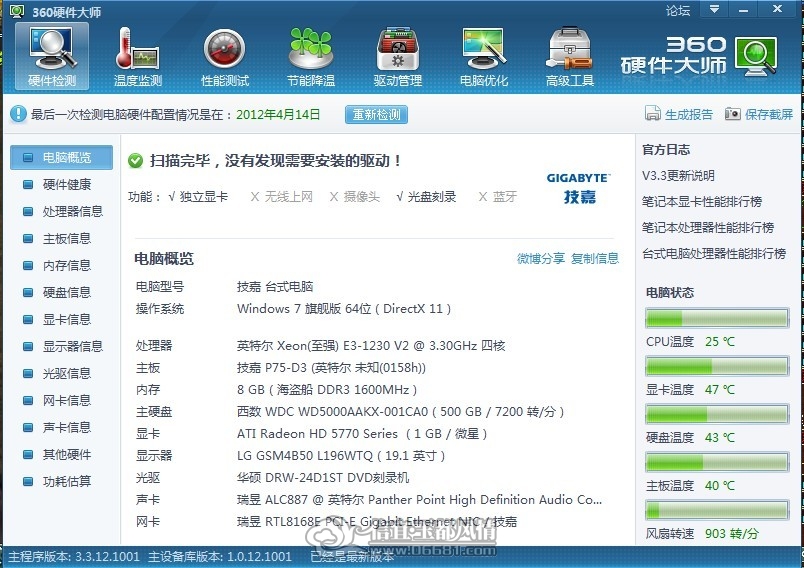
Task: Click the 保存截屏 camera icon
Action: pos(732,114)
